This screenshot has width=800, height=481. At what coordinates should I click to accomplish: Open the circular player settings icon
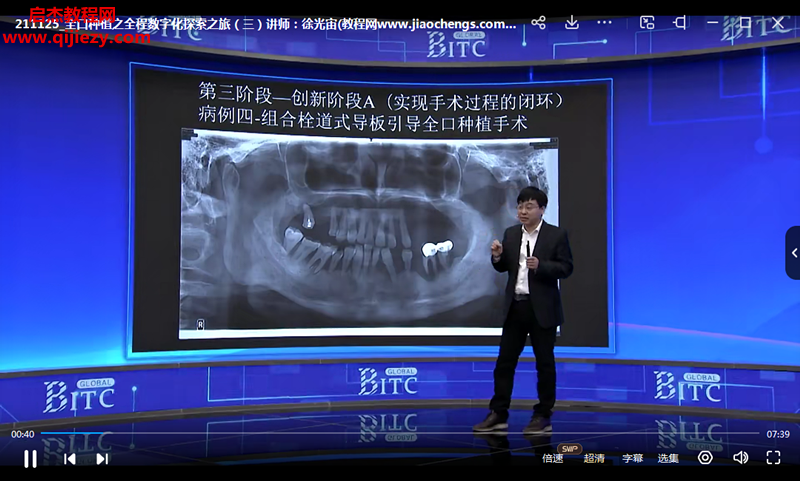coord(705,458)
